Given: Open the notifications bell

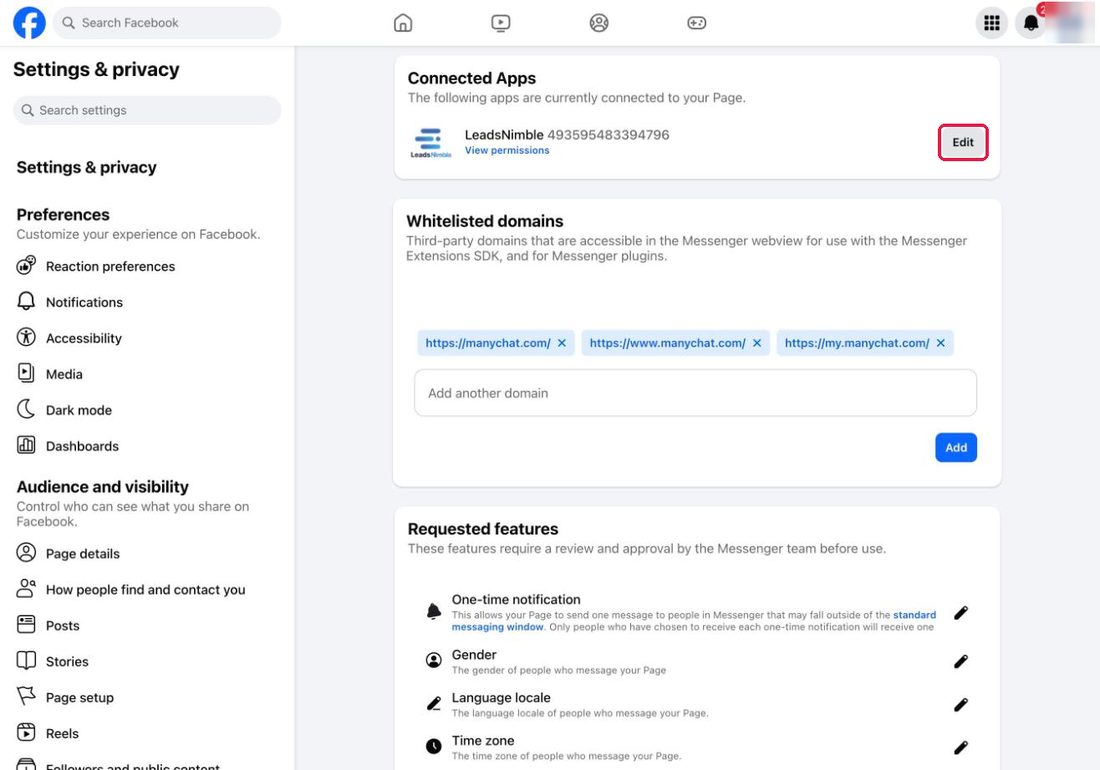Looking at the screenshot, I should [1031, 23].
